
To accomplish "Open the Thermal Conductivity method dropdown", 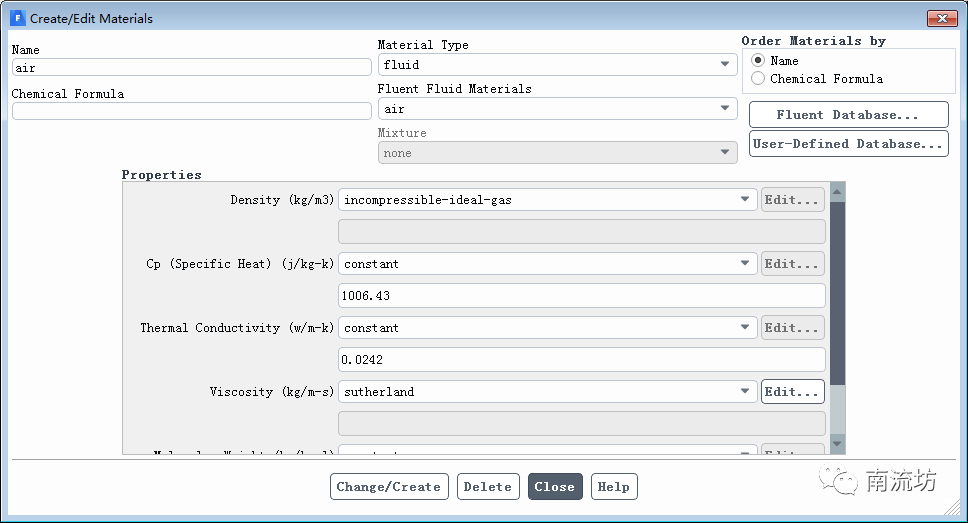I will click(548, 328).
